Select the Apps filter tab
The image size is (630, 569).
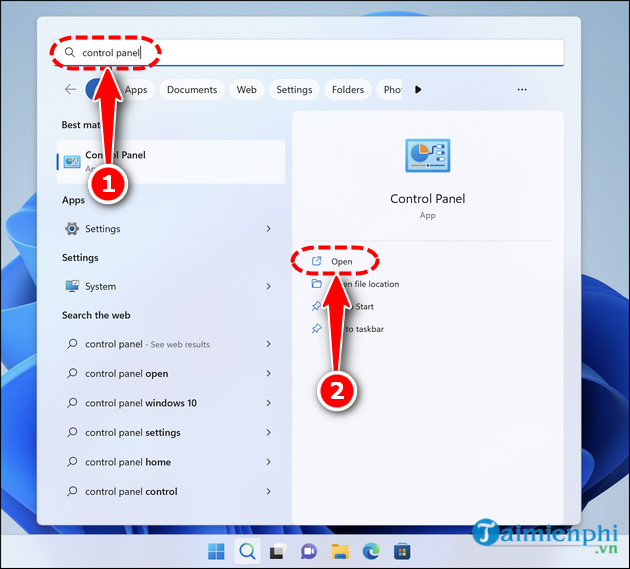pos(136,90)
